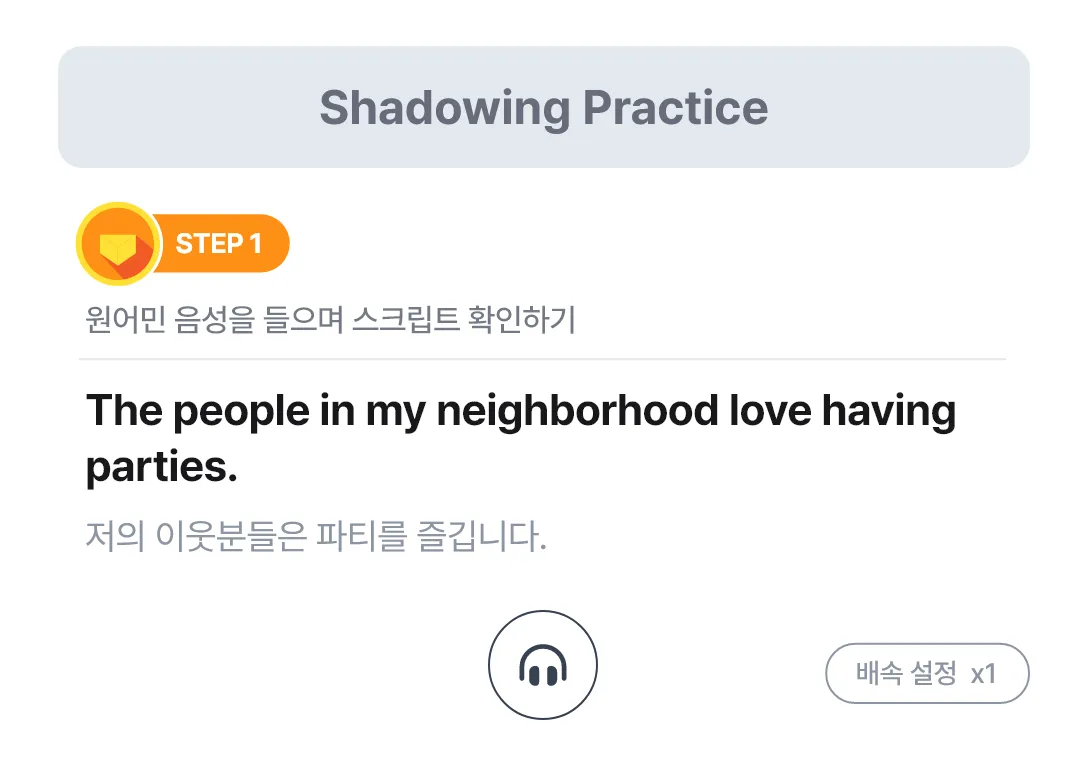Click the orange STEP 1 shield badge
Screen dimensions: 1084x768
[x=117, y=243]
